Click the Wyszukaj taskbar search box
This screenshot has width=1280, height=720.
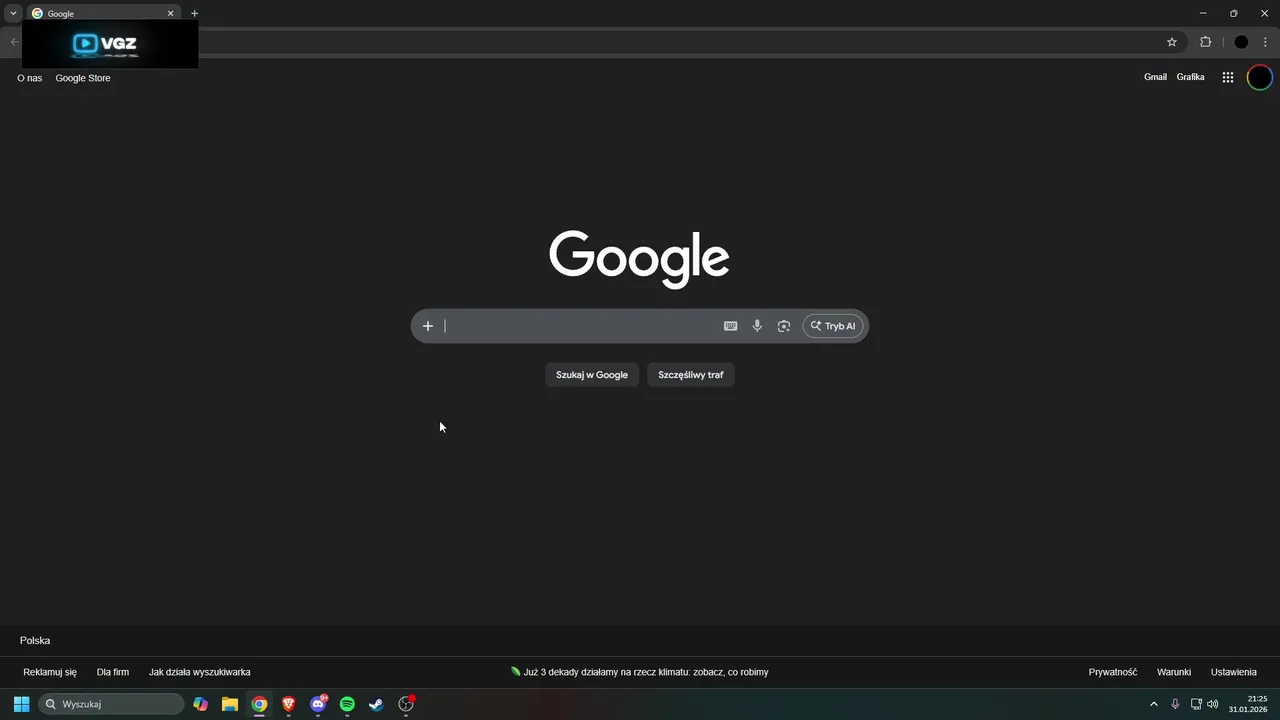[x=111, y=704]
